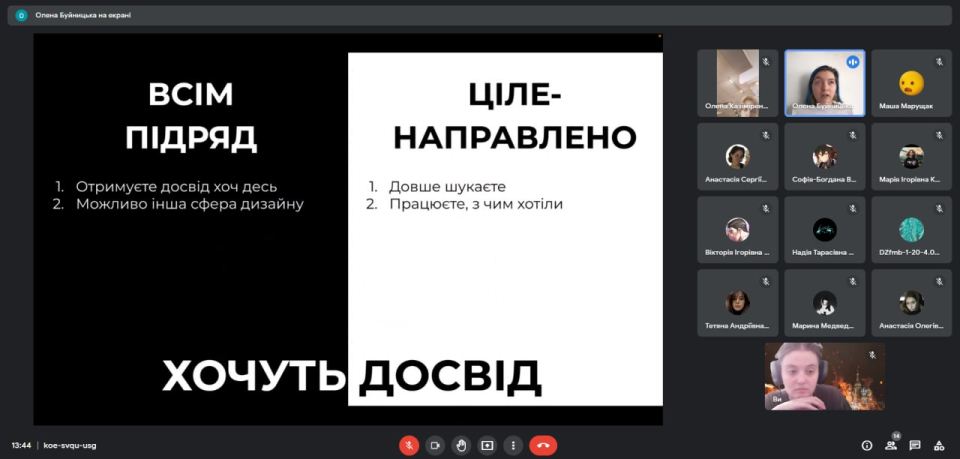Click 'Довше шукаєте' on the slide

(447, 187)
